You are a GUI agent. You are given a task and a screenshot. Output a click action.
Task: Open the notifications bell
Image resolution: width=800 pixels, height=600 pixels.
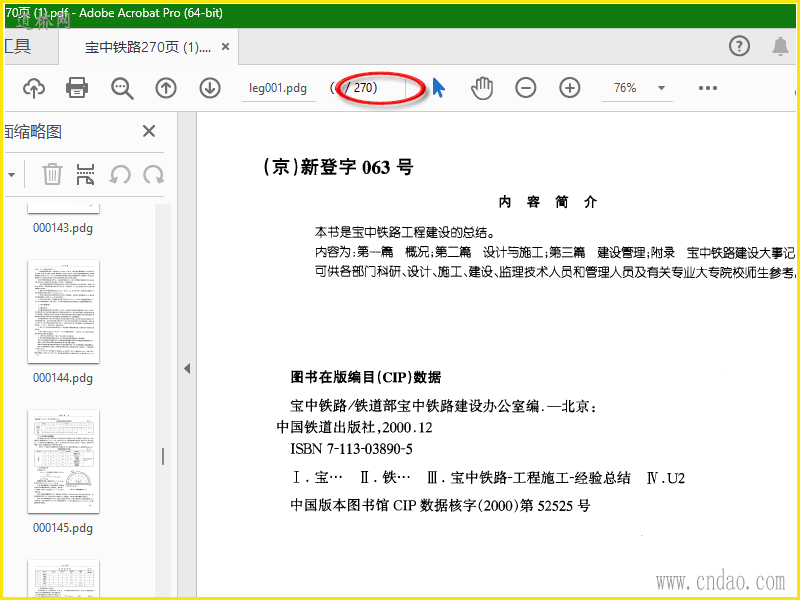[780, 46]
